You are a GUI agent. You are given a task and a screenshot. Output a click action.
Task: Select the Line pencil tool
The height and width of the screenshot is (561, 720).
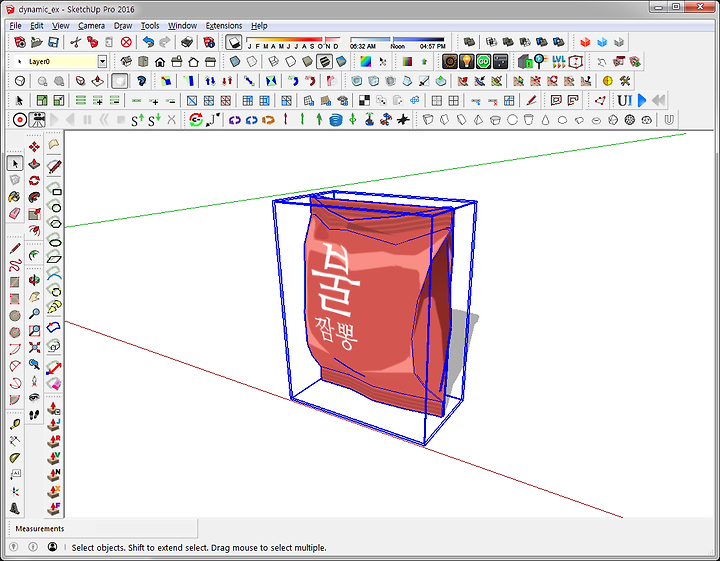(x=15, y=248)
